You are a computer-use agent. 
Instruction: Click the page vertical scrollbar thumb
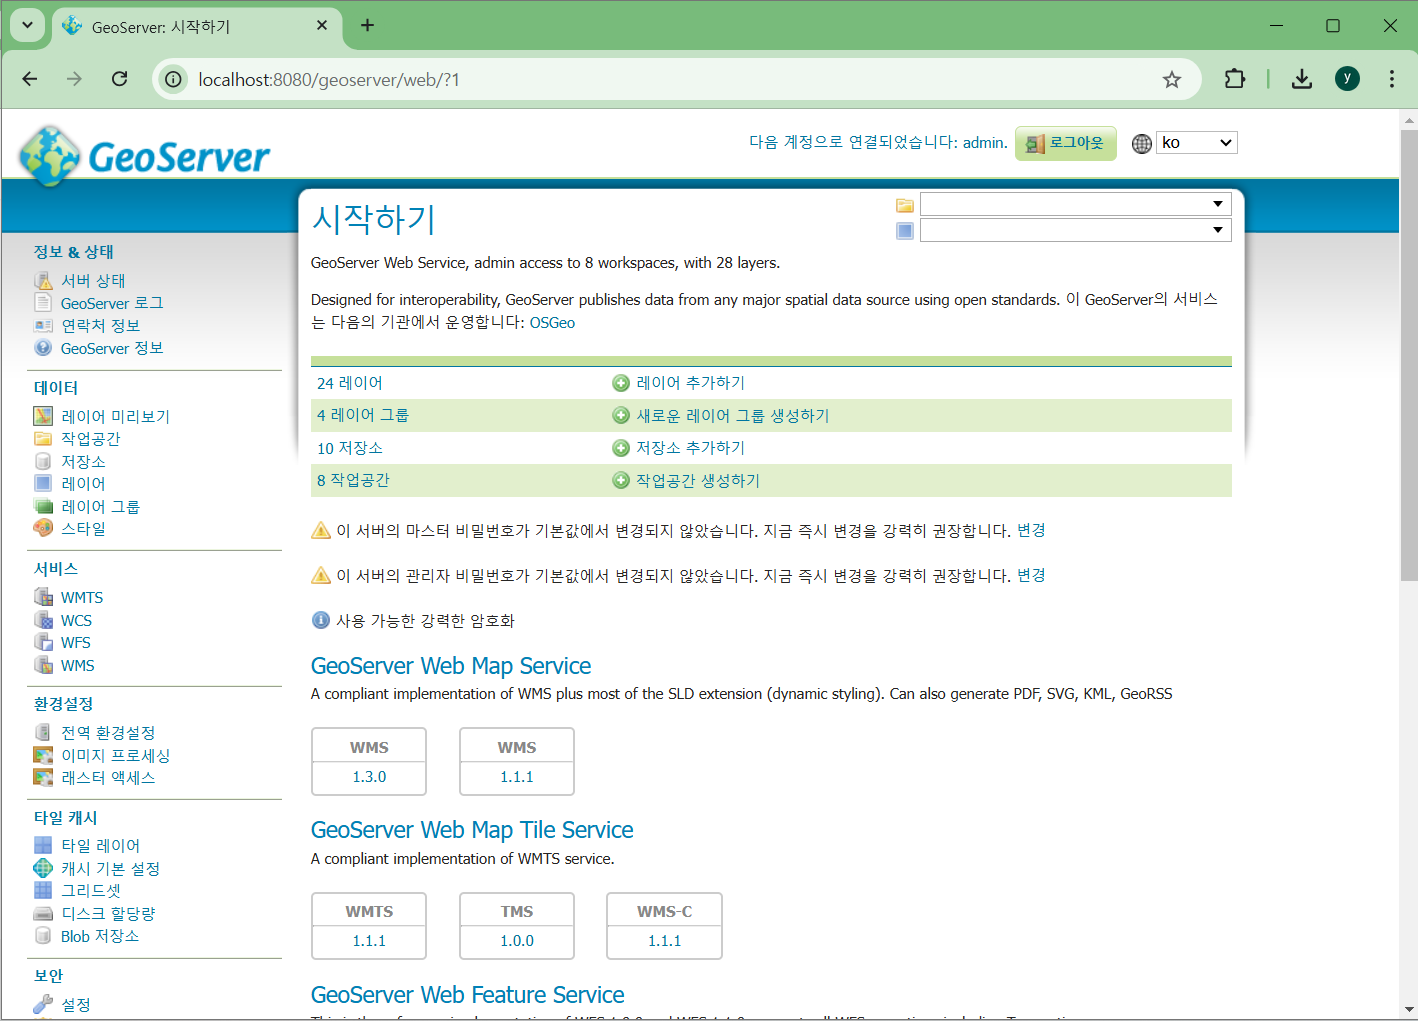pos(1409,355)
